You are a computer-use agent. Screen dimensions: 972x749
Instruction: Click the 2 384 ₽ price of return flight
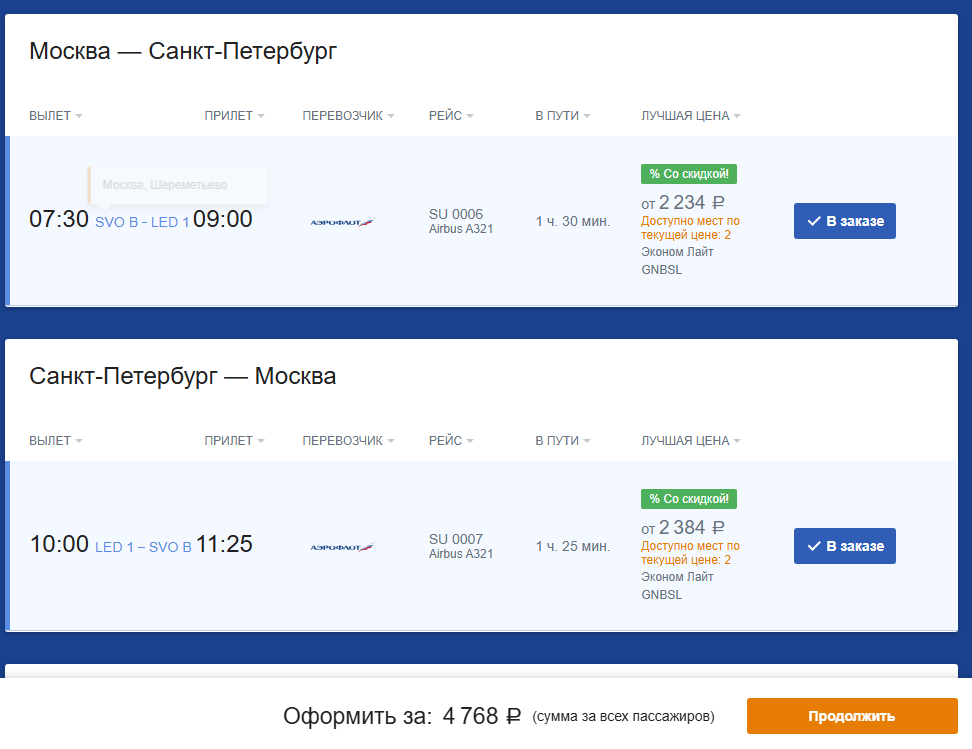point(691,528)
